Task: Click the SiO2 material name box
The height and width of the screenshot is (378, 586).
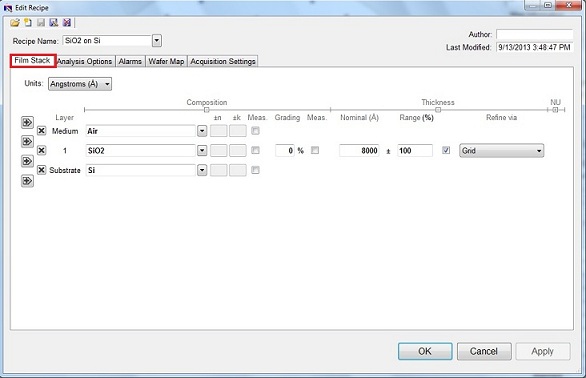Action: coord(141,150)
